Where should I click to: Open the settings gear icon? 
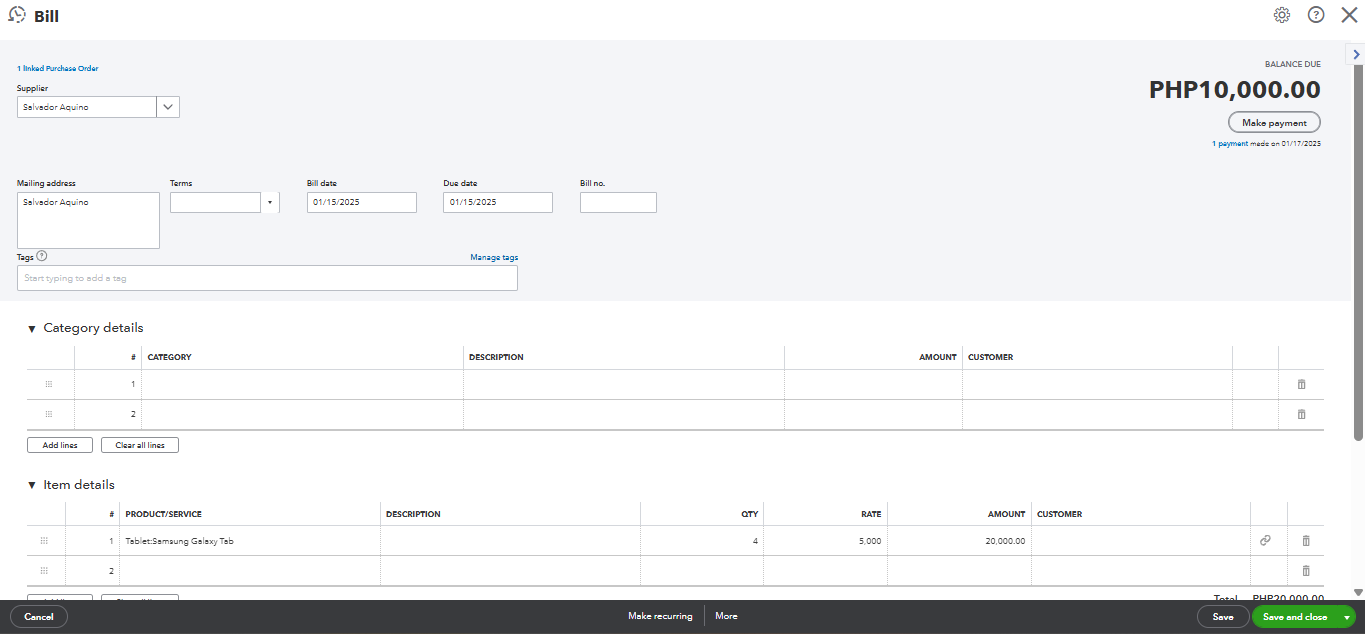click(x=1282, y=15)
